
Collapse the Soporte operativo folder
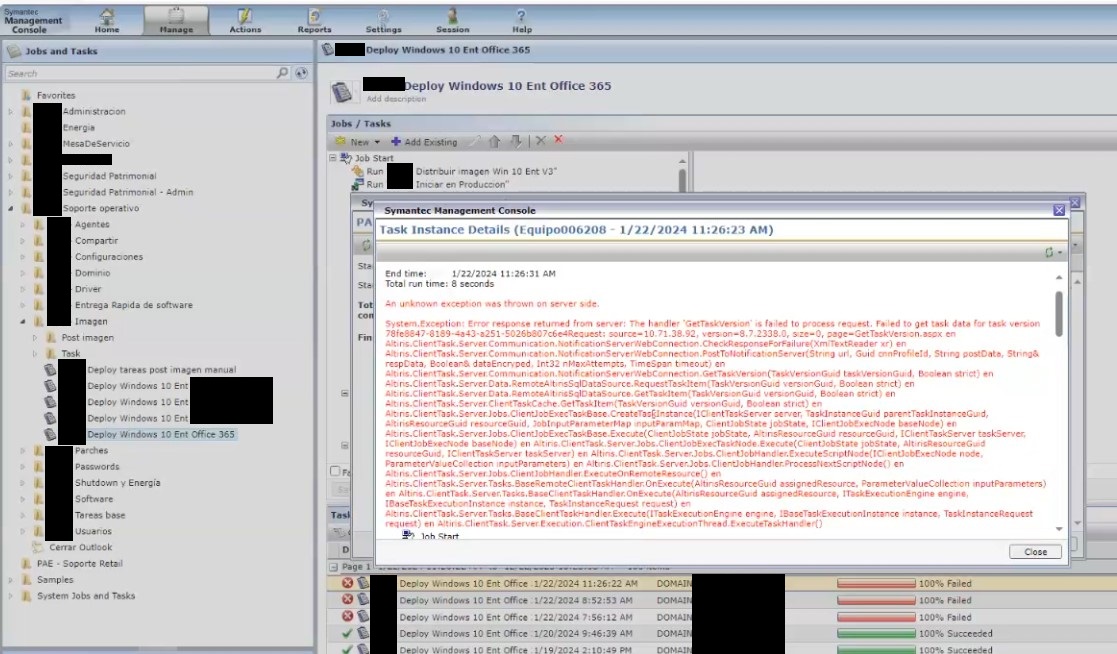(x=11, y=209)
